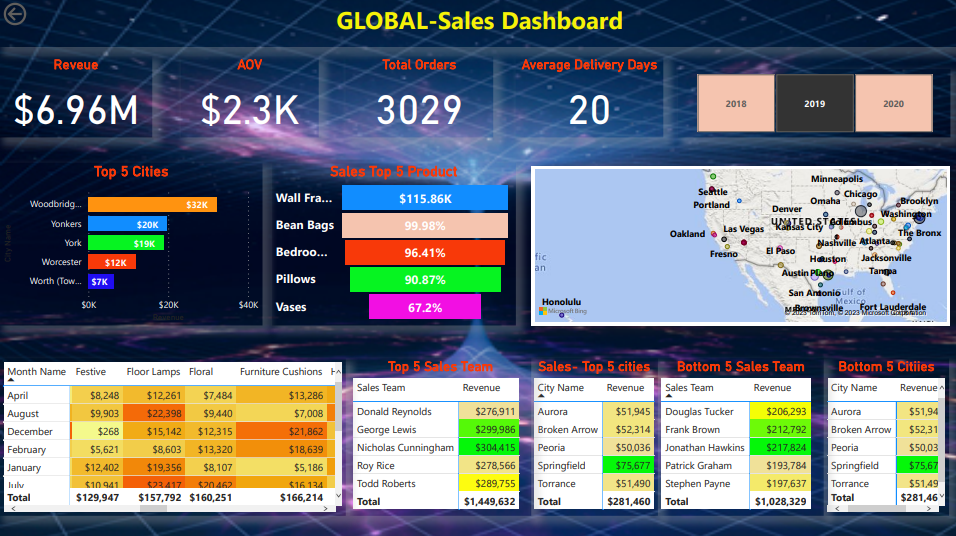This screenshot has height=536, width=956.
Task: Click December Festive value $268
Action: tap(97, 431)
